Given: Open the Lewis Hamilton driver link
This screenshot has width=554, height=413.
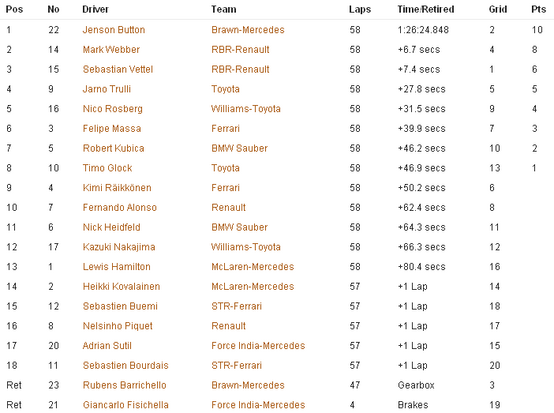Looking at the screenshot, I should [117, 267].
